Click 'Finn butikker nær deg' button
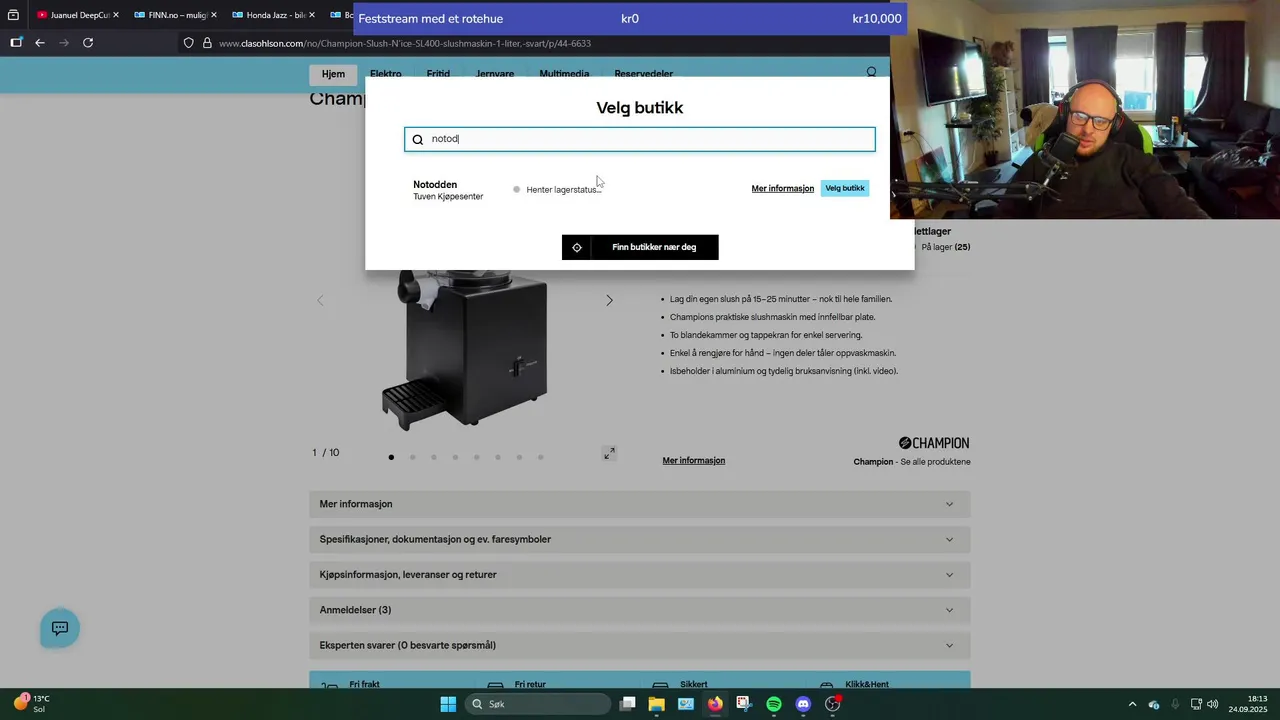This screenshot has height=720, width=1280. pyautogui.click(x=640, y=247)
